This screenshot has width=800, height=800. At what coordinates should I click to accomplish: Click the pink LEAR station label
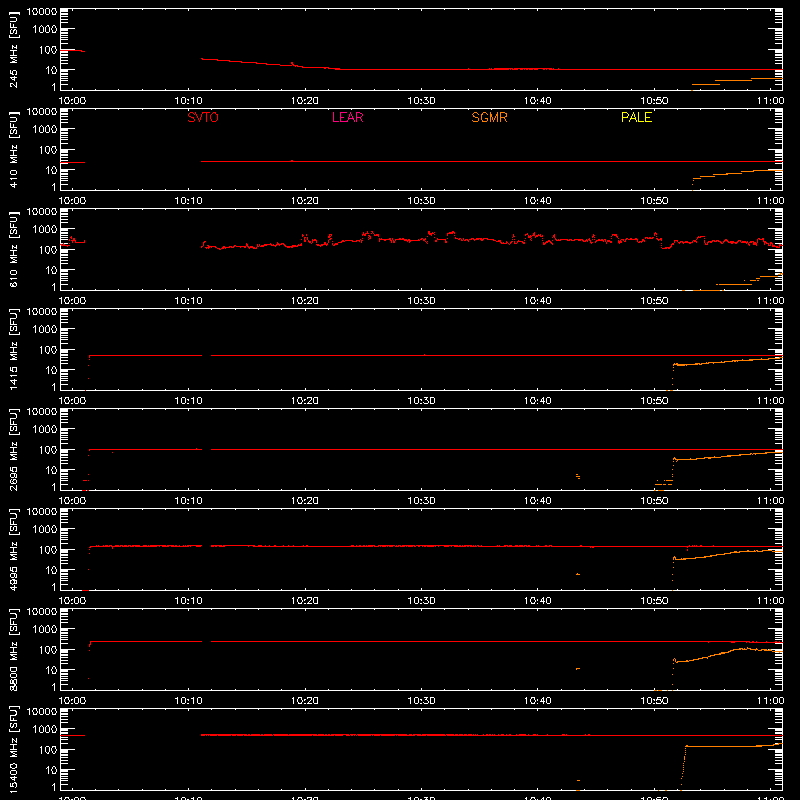pyautogui.click(x=347, y=117)
